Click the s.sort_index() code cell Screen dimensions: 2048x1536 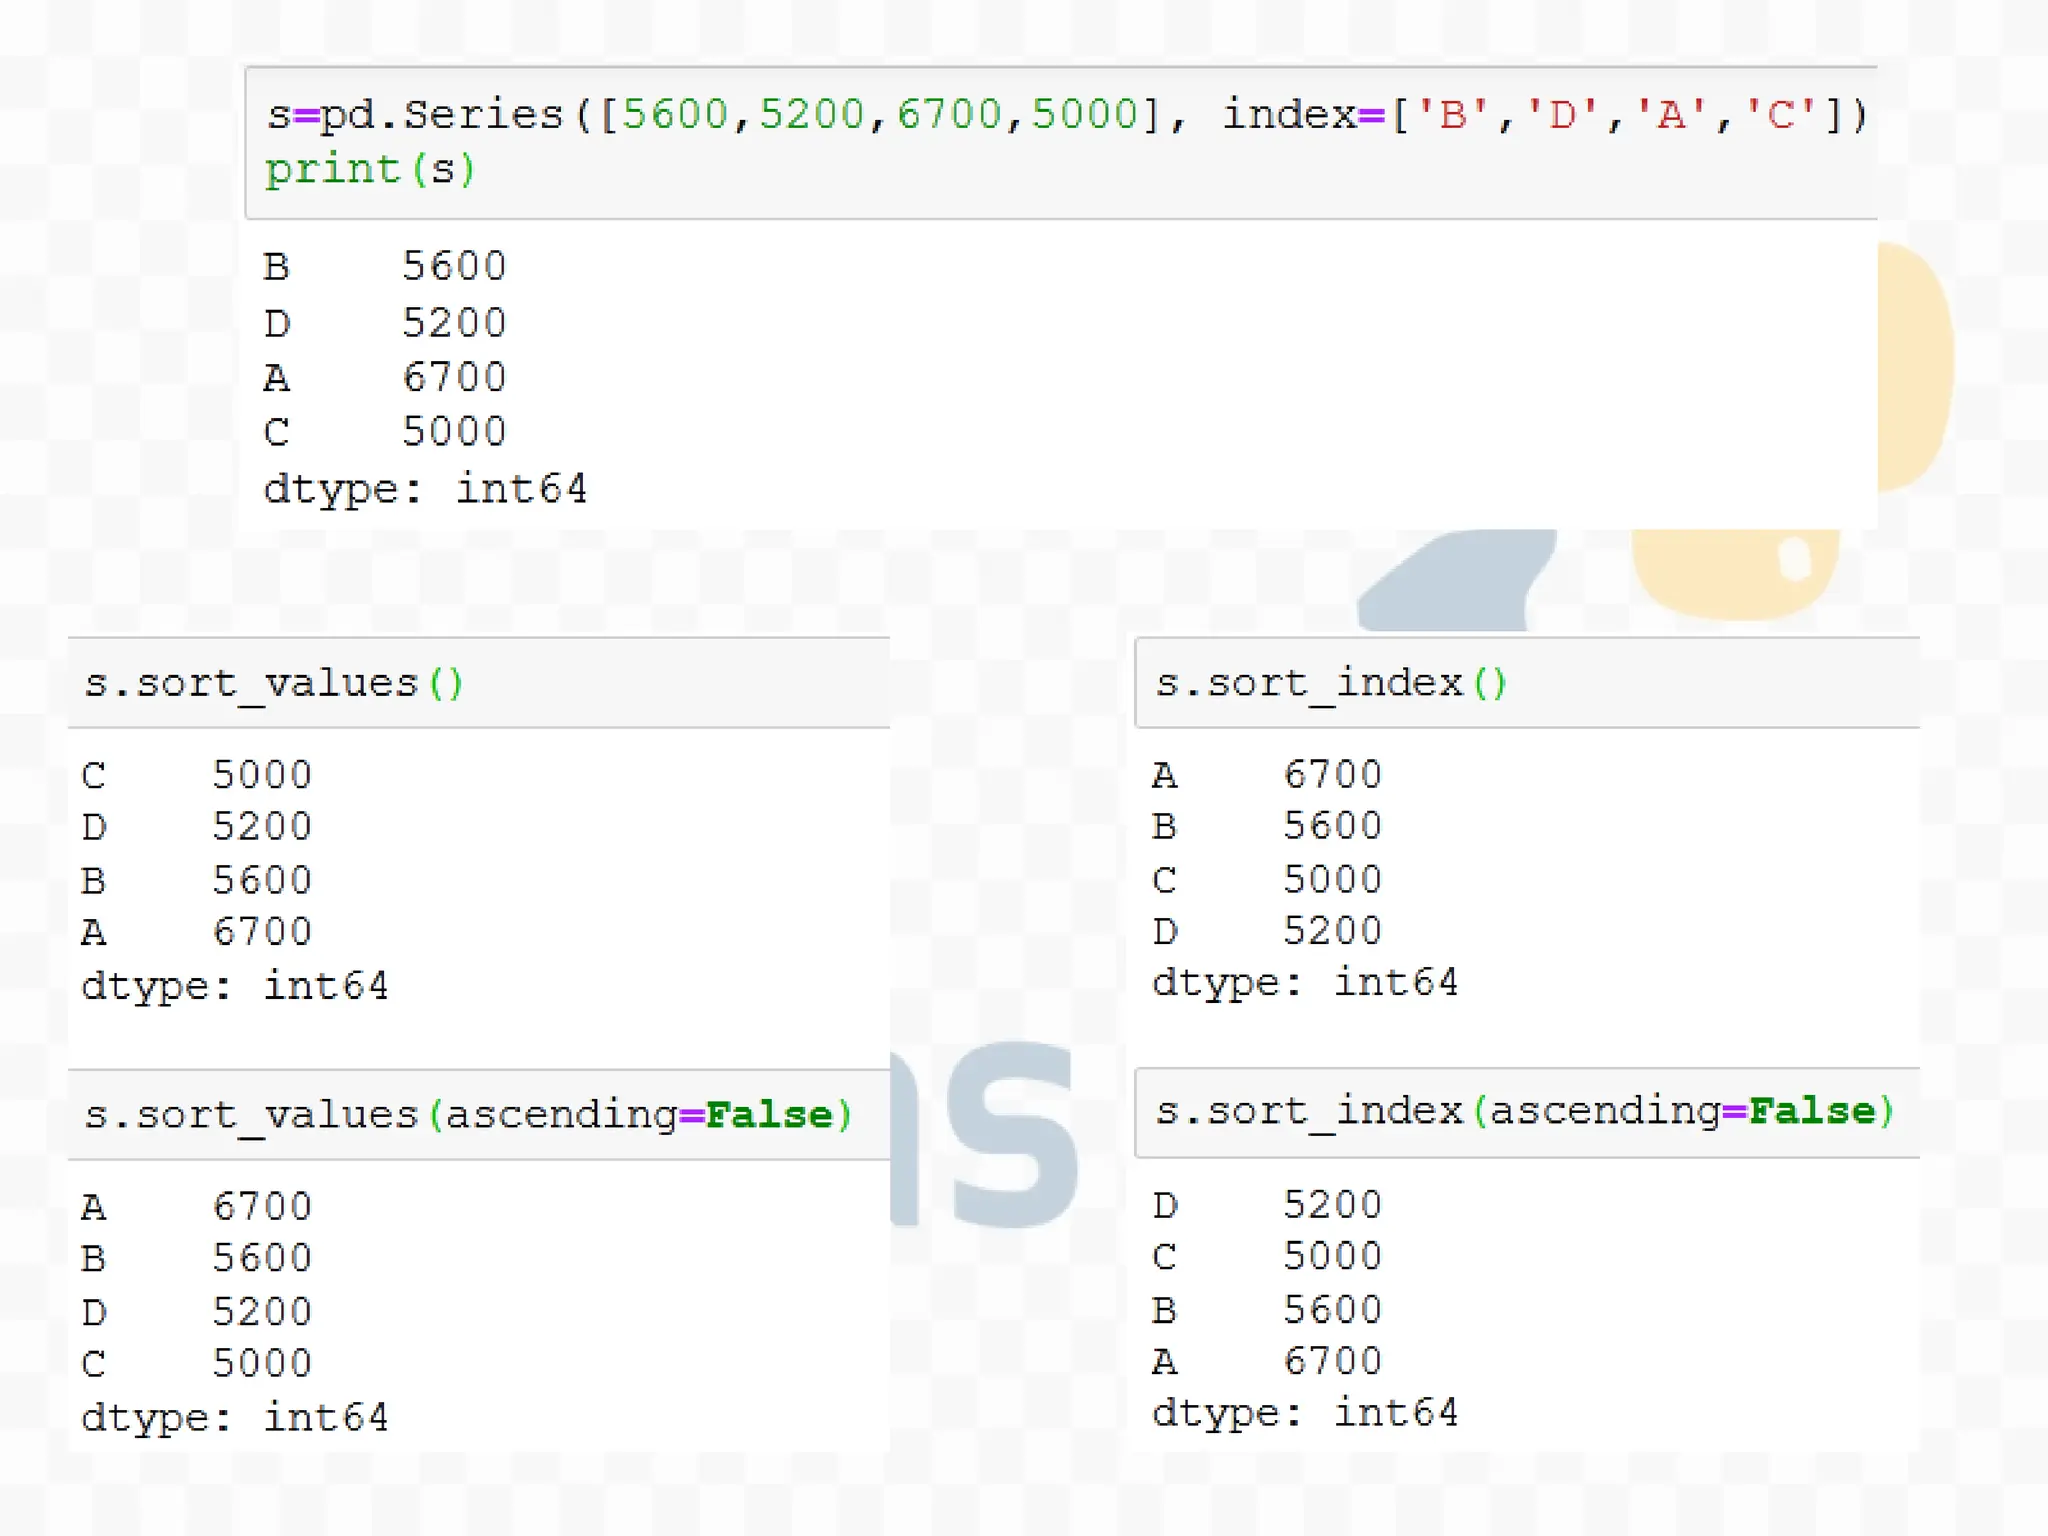[x=1330, y=684]
